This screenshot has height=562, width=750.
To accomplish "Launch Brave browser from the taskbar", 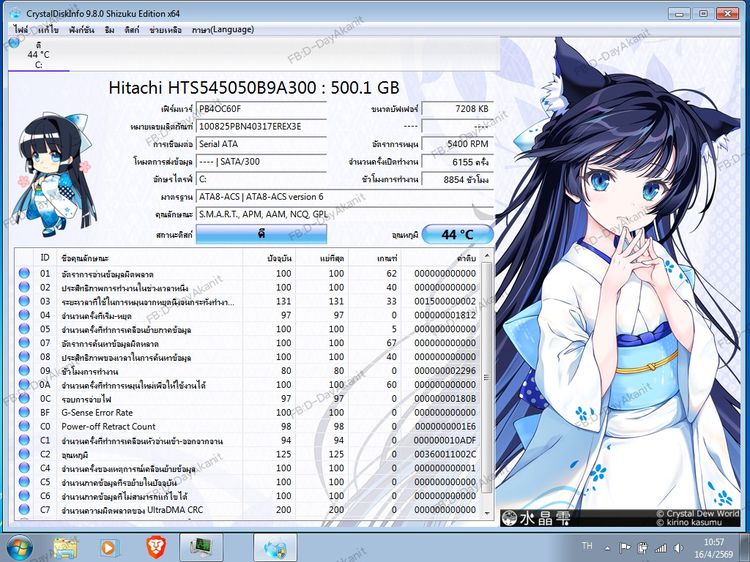I will pyautogui.click(x=155, y=548).
